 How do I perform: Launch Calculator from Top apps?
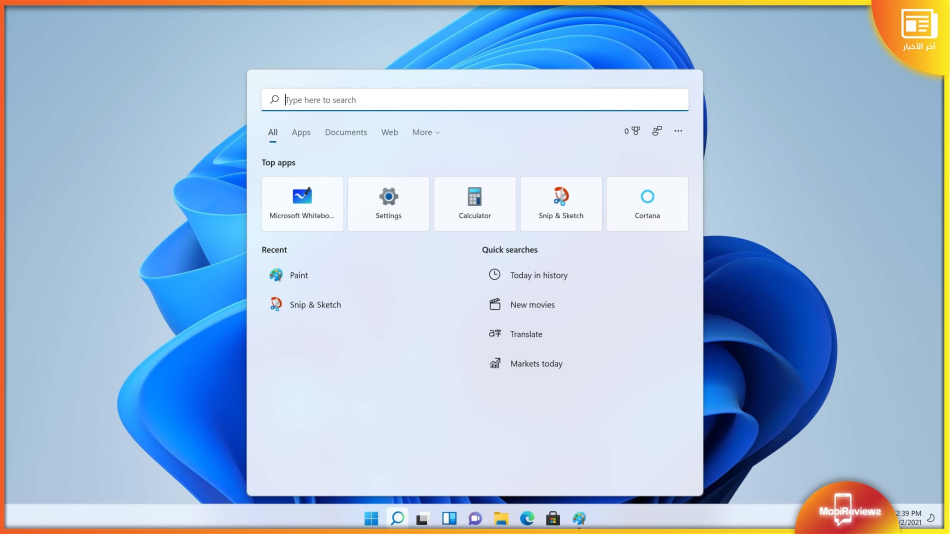coord(474,204)
